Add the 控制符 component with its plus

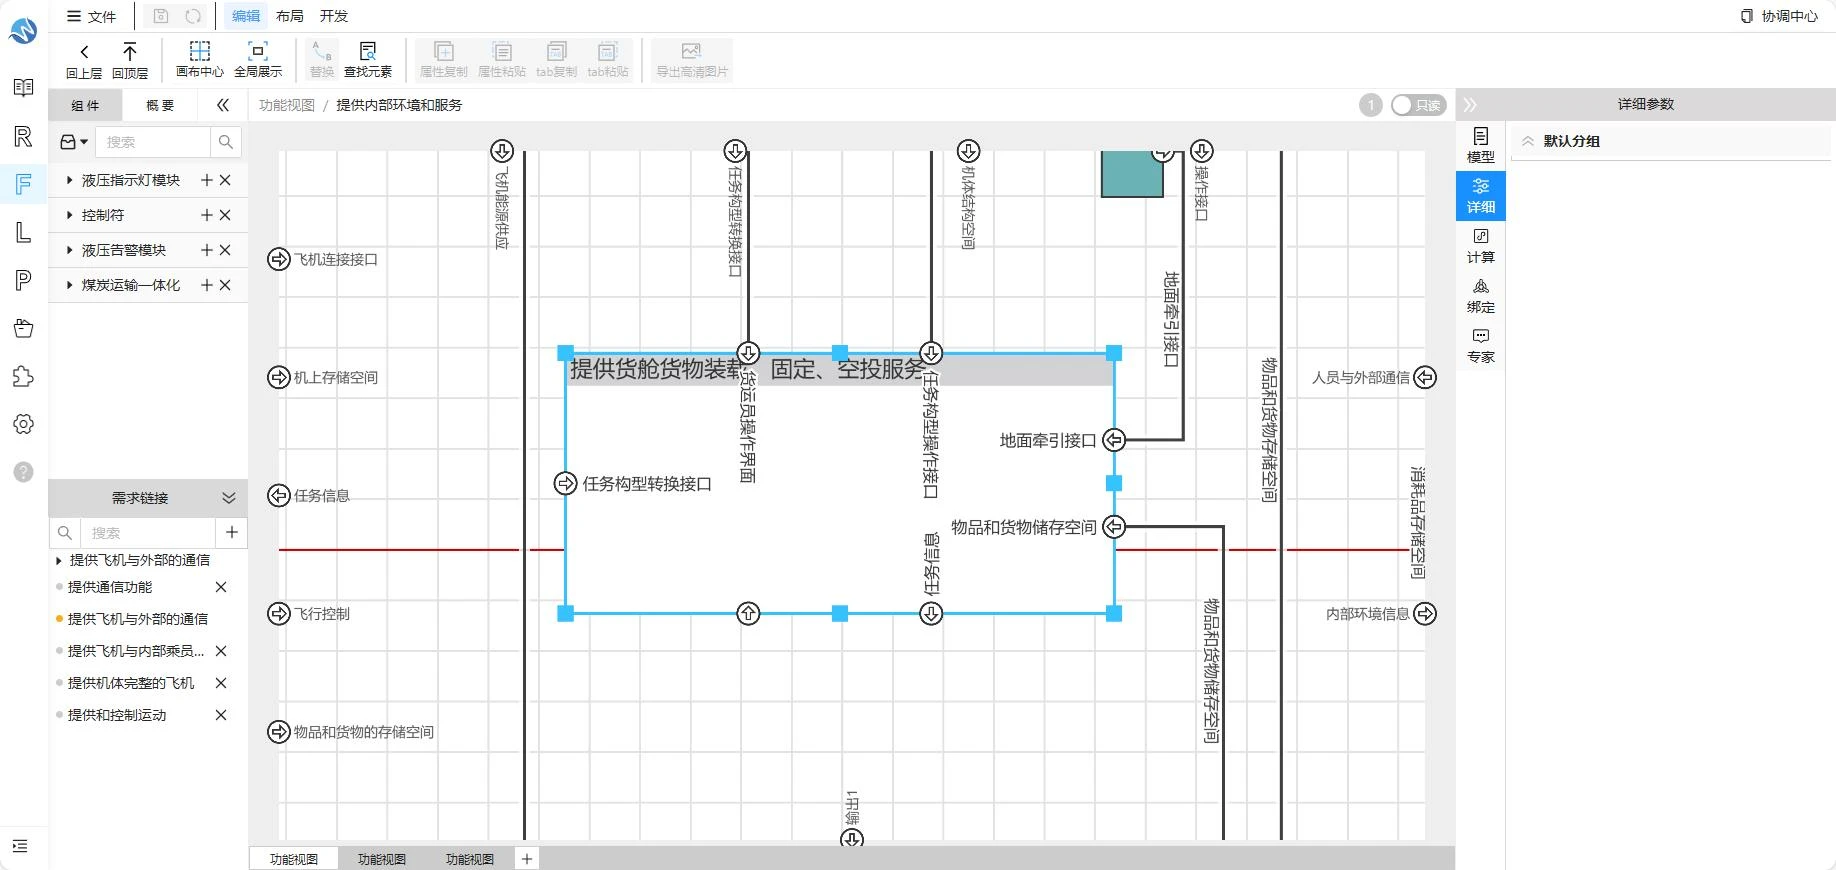(207, 215)
